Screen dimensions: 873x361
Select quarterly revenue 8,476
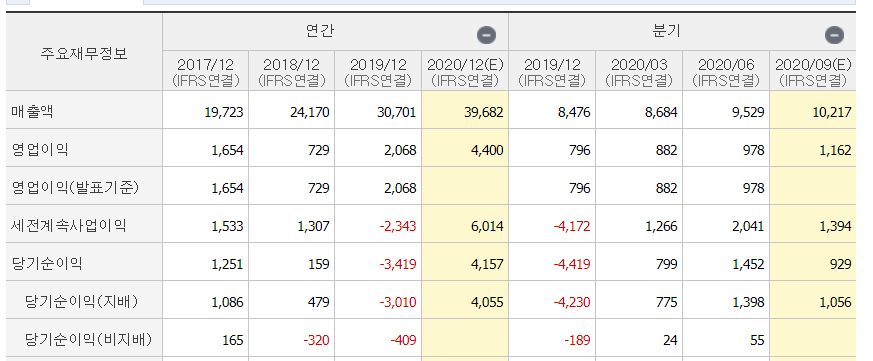(574, 113)
